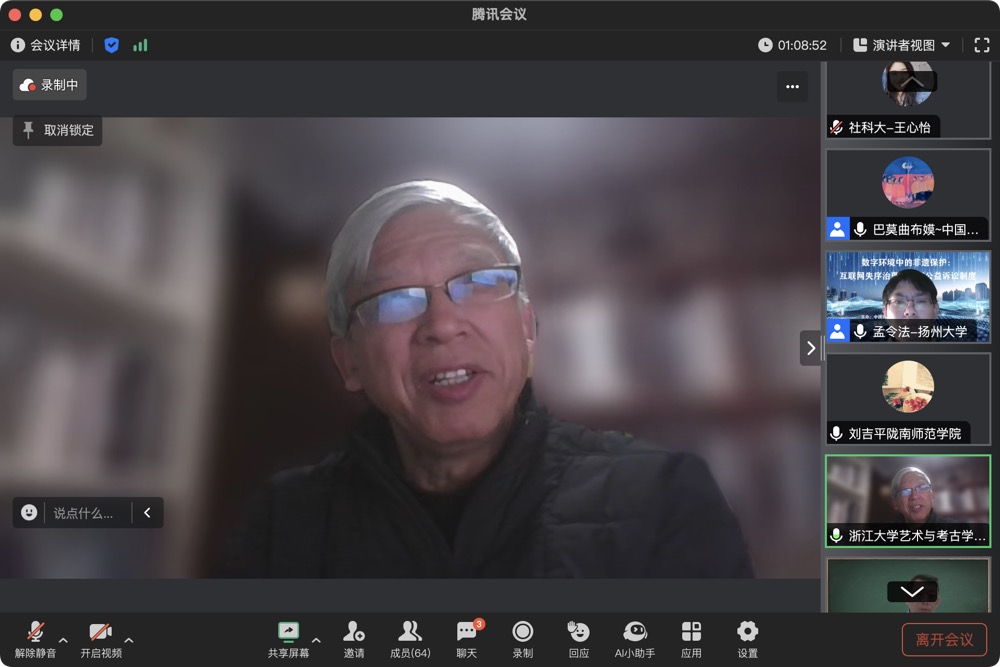Click 刘吉平's microphone icon
This screenshot has width=1000, height=667.
836,434
